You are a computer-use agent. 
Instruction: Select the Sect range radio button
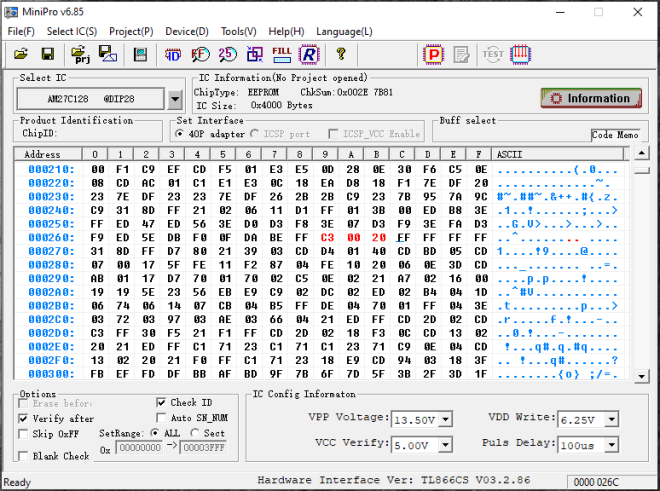[x=194, y=433]
